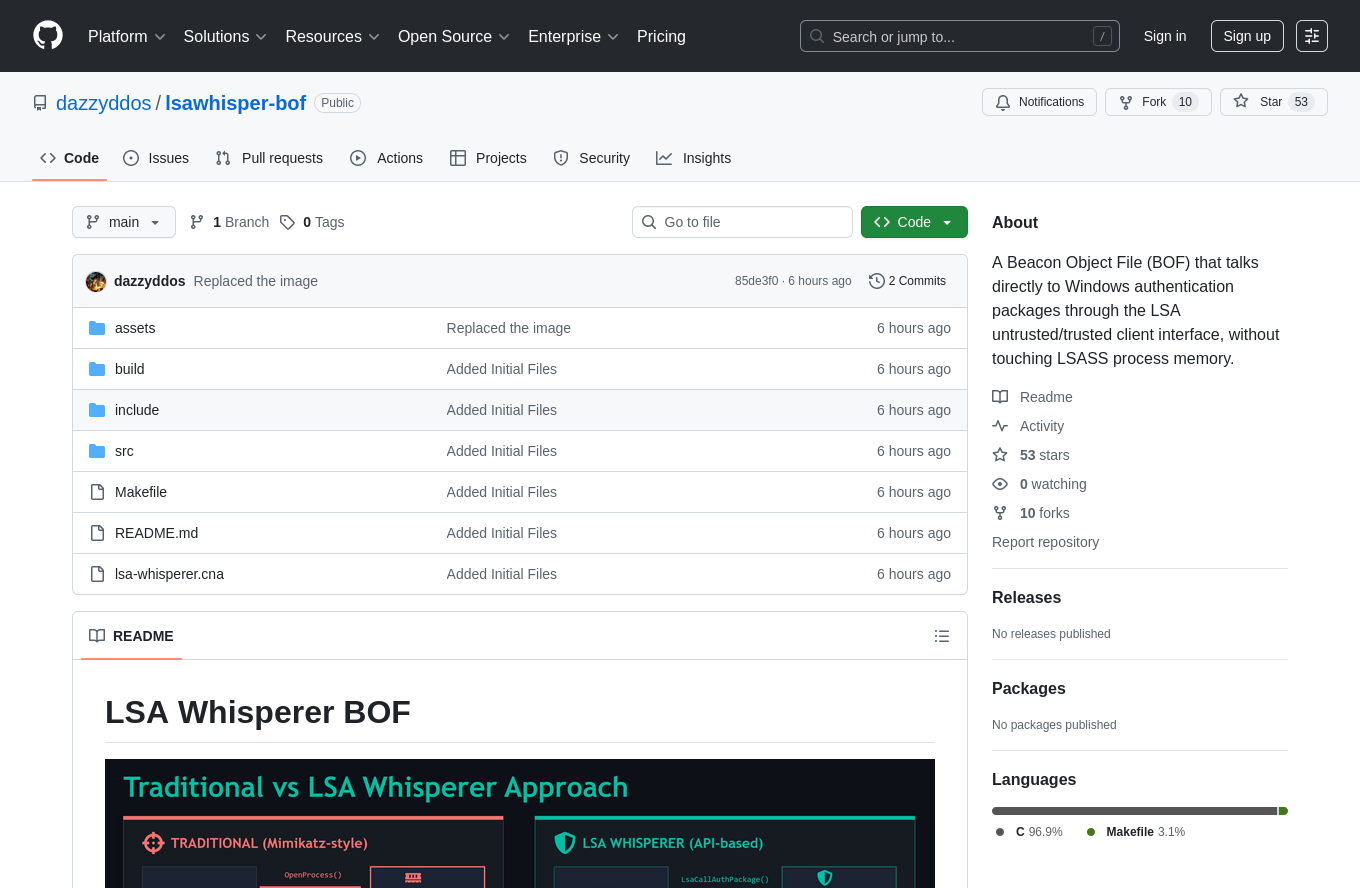Click the C language bar segment
The height and width of the screenshot is (888, 1360).
1133,811
